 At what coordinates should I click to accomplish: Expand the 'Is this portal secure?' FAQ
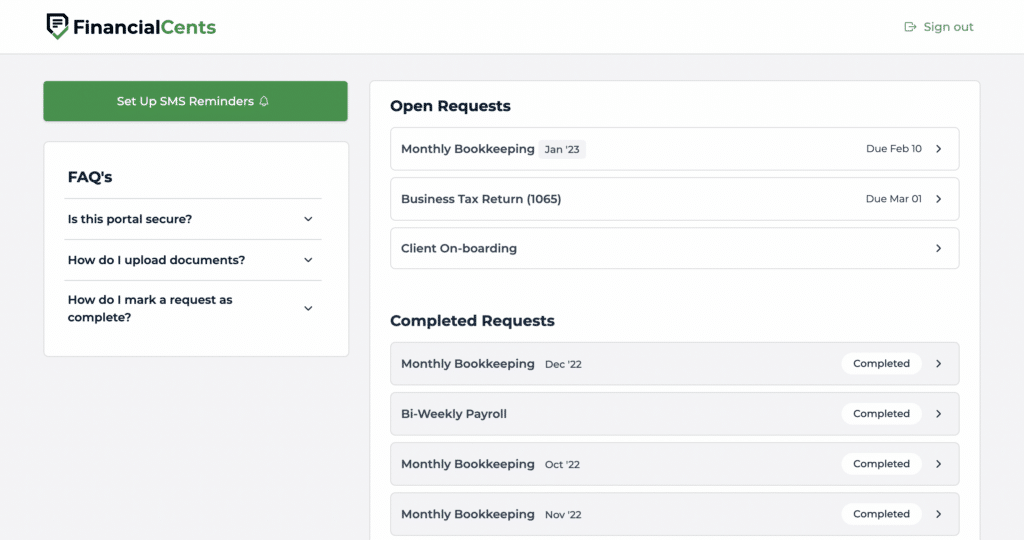point(193,219)
